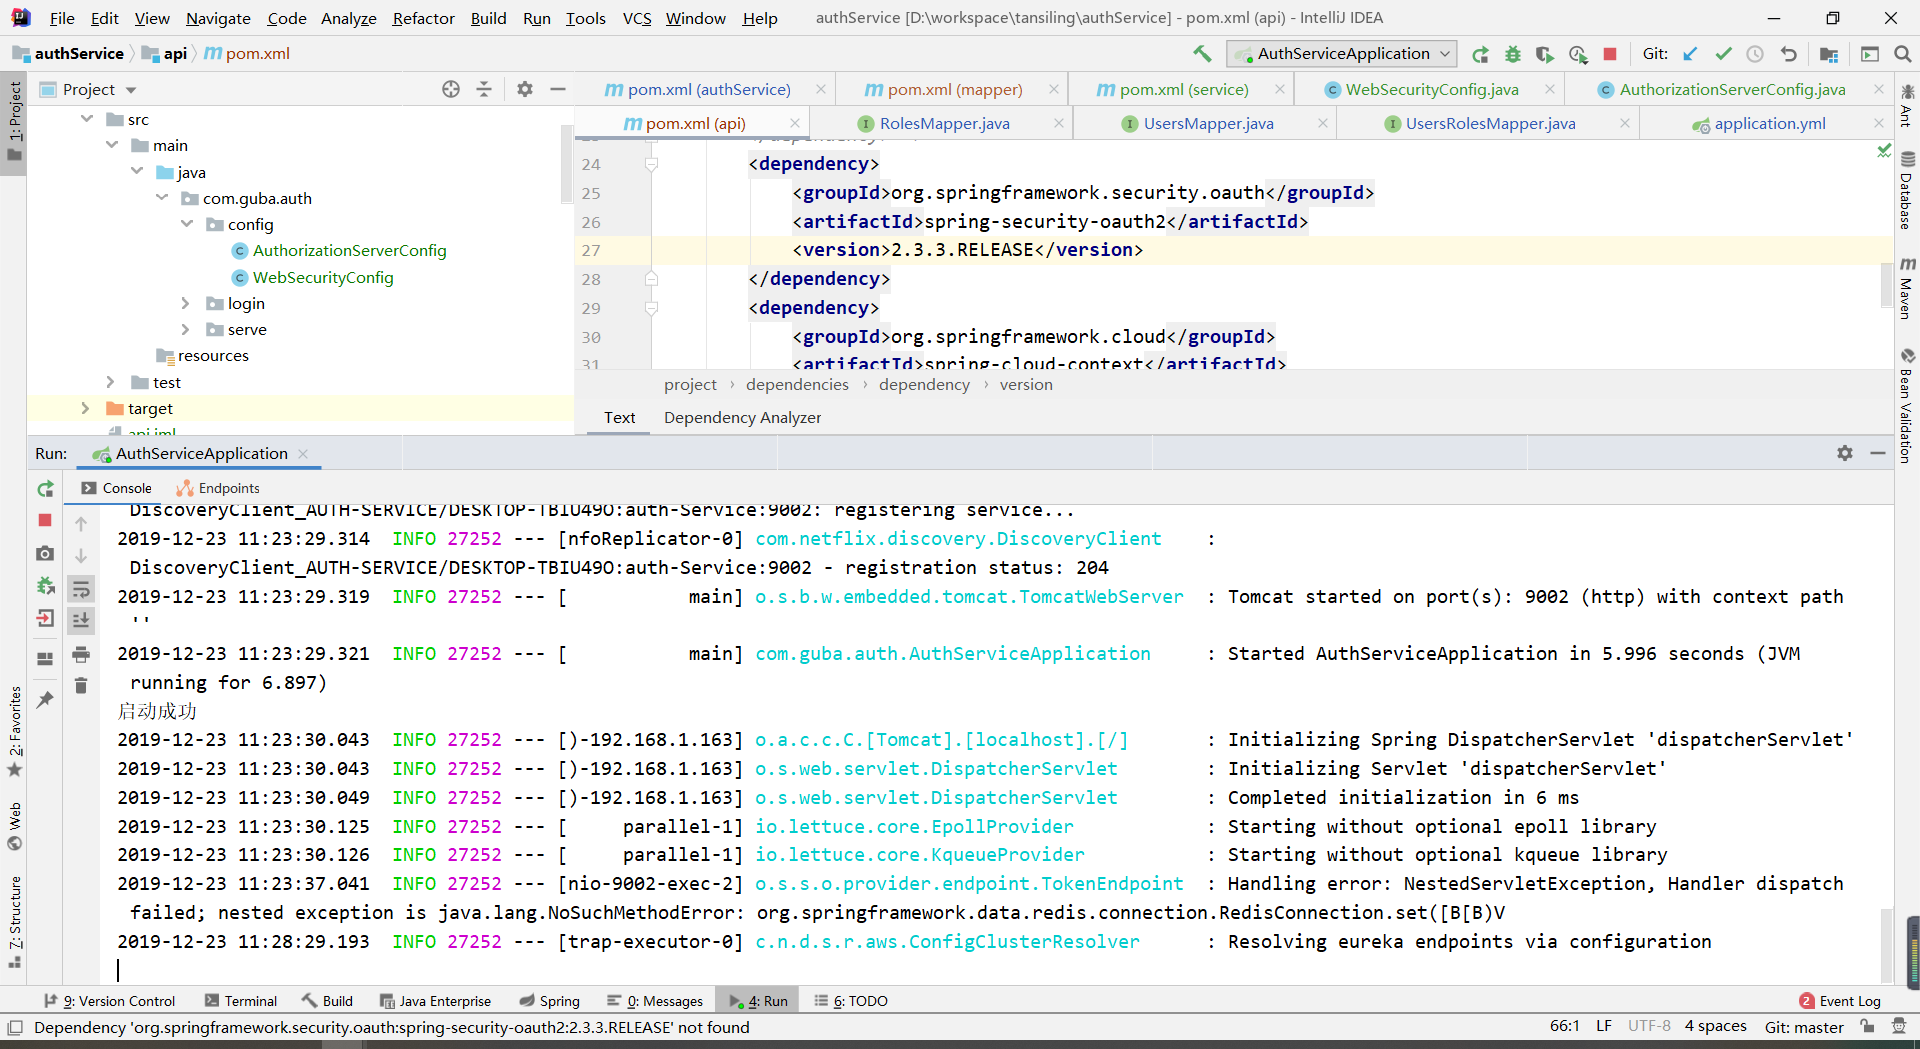Open the Refactor menu
1920x1049 pixels.
(x=423, y=18)
